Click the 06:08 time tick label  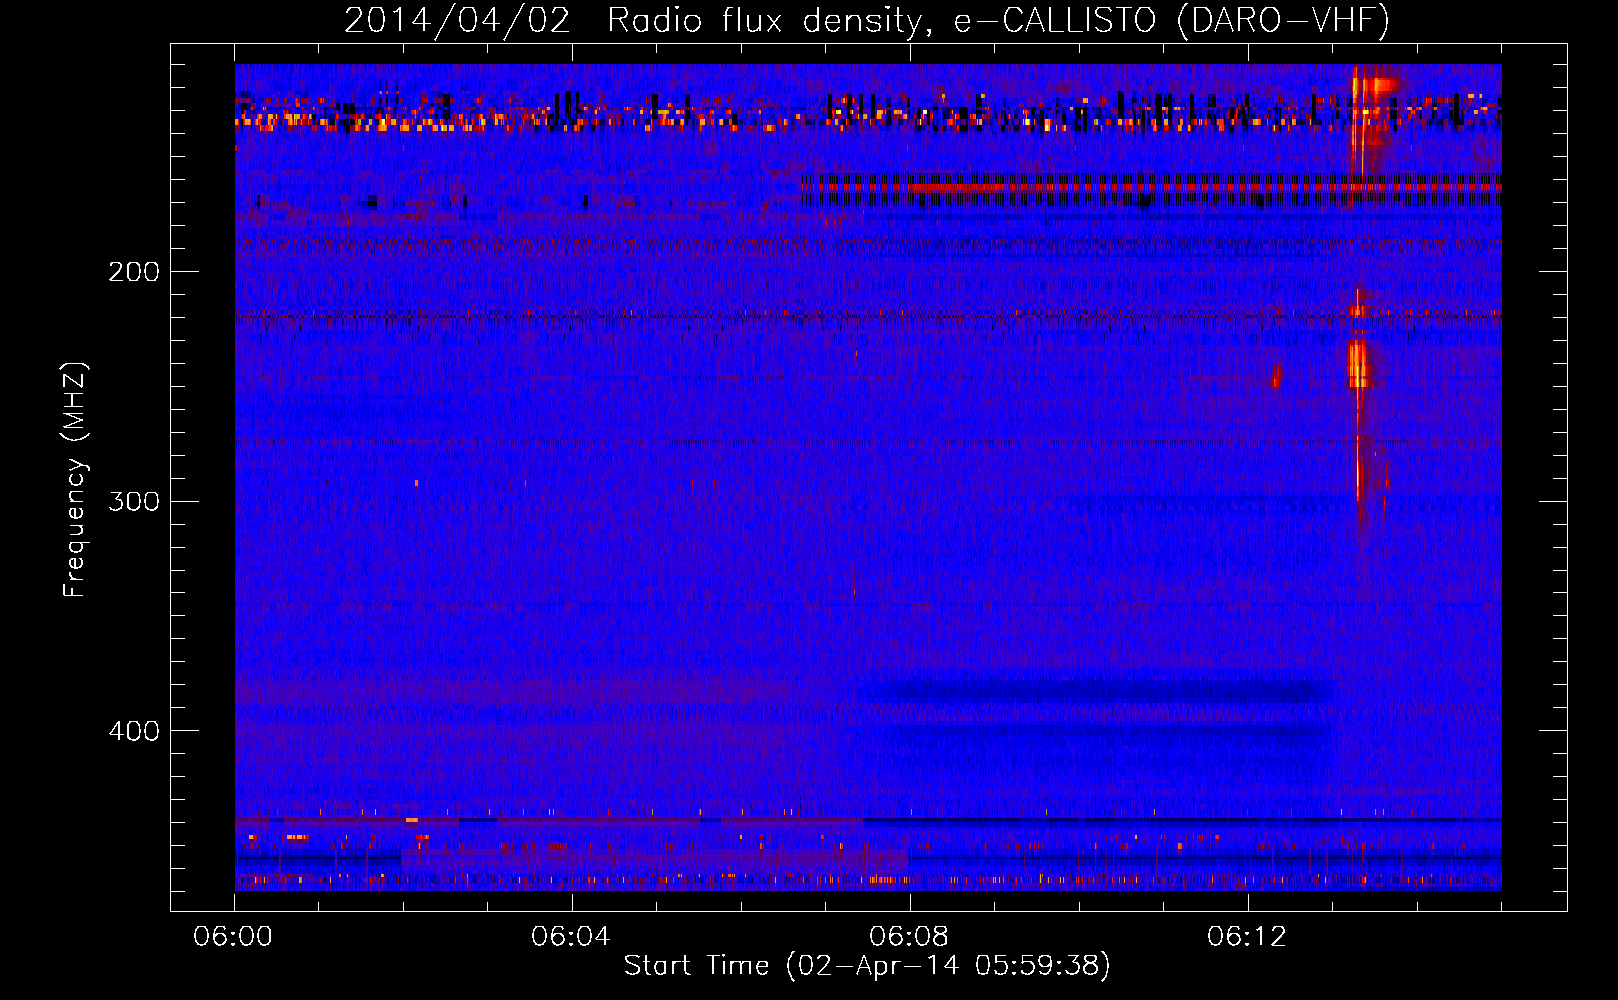(909, 937)
